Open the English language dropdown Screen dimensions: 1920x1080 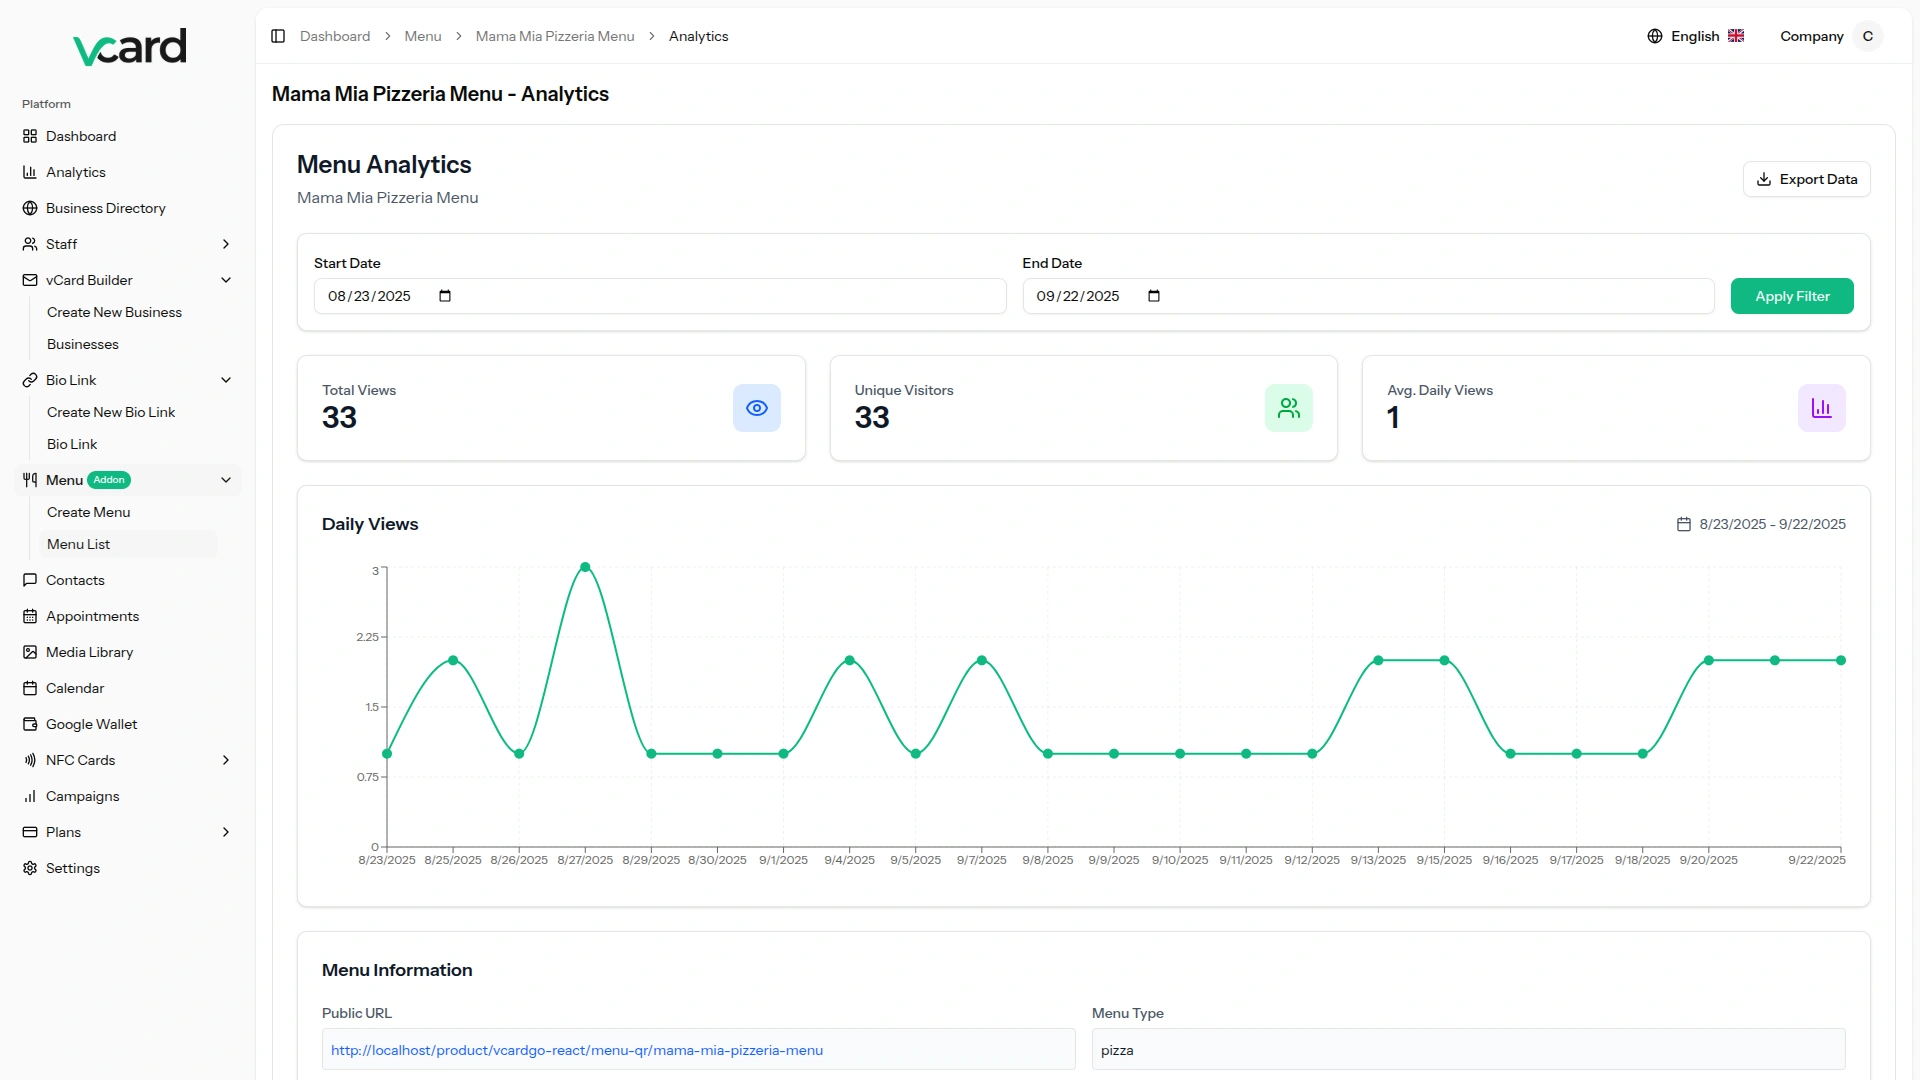1696,36
